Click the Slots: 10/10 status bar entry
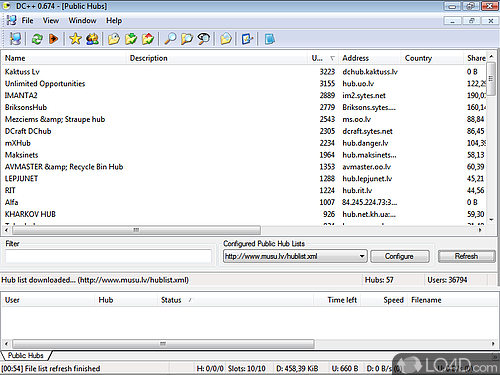The height and width of the screenshot is (375, 500). point(247,368)
